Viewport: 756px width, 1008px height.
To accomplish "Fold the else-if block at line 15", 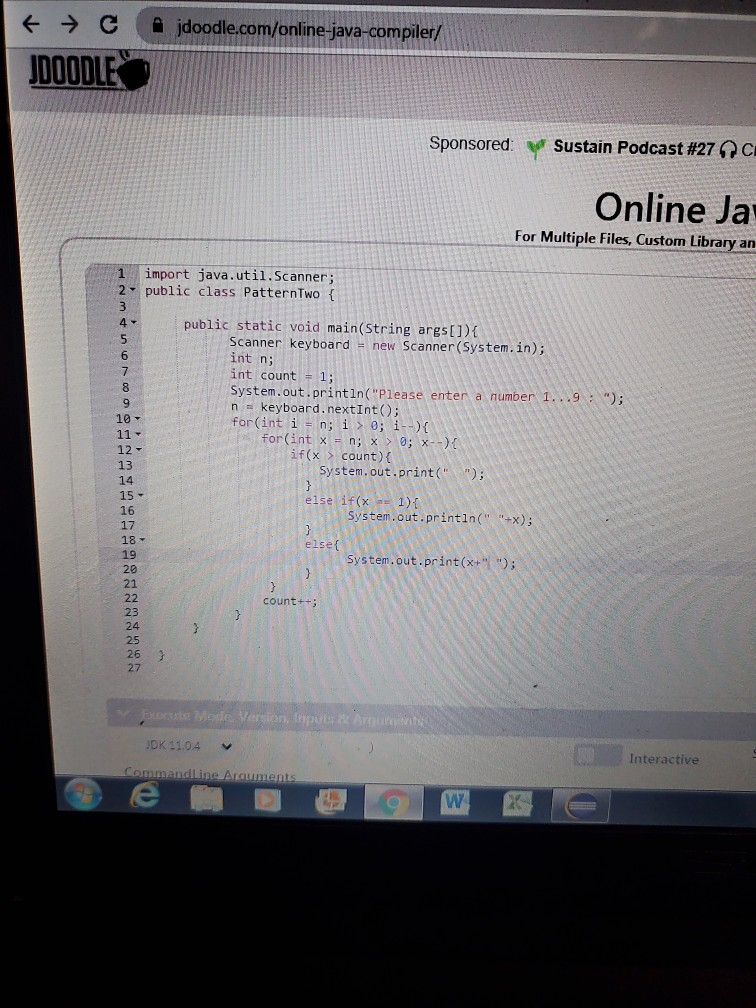I will (141, 496).
